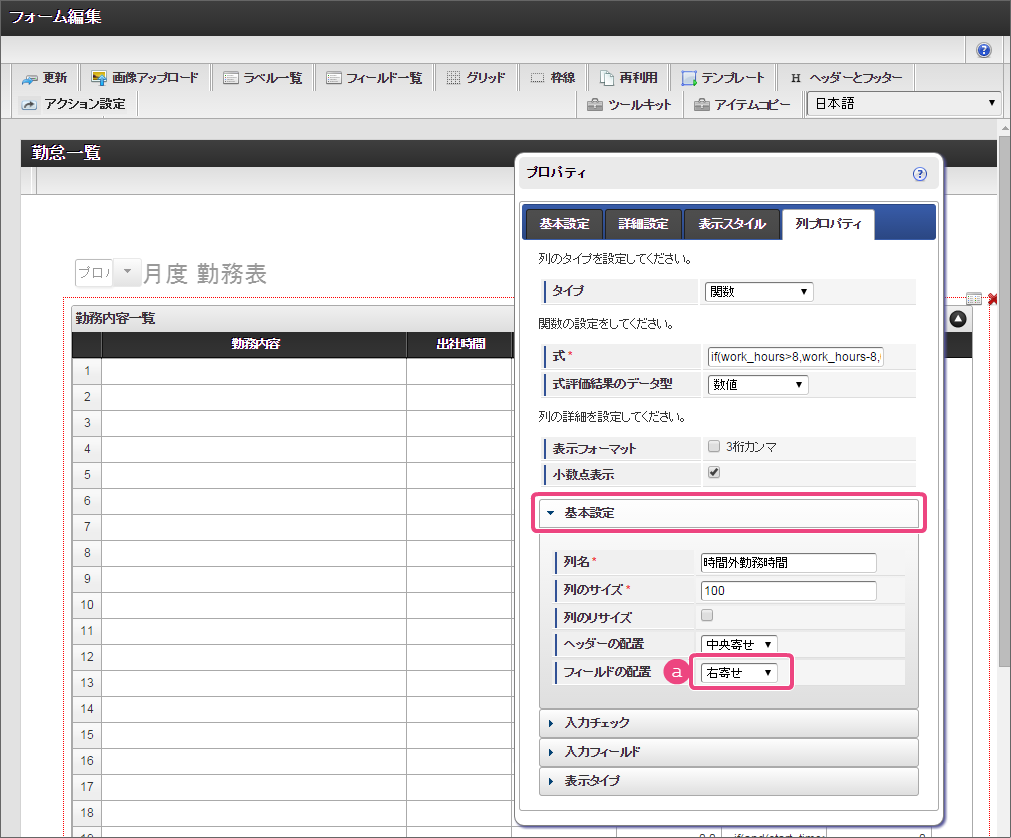Viewport: 1011px width, 838px height.
Task: Click the help icon in プロパティ panel
Action: pyautogui.click(x=920, y=174)
